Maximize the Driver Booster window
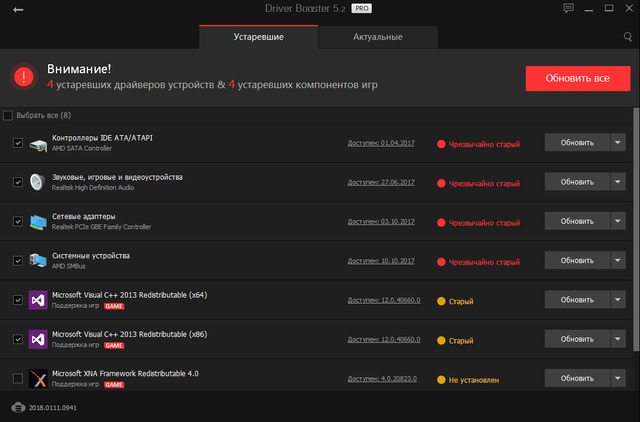Viewport: 640px width, 422px height. [609, 8]
